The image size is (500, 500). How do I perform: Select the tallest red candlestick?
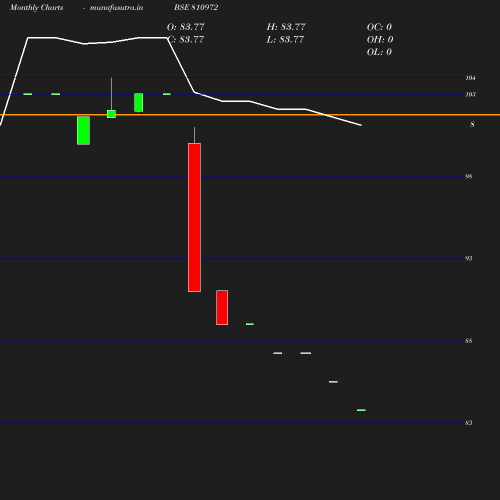[194, 217]
